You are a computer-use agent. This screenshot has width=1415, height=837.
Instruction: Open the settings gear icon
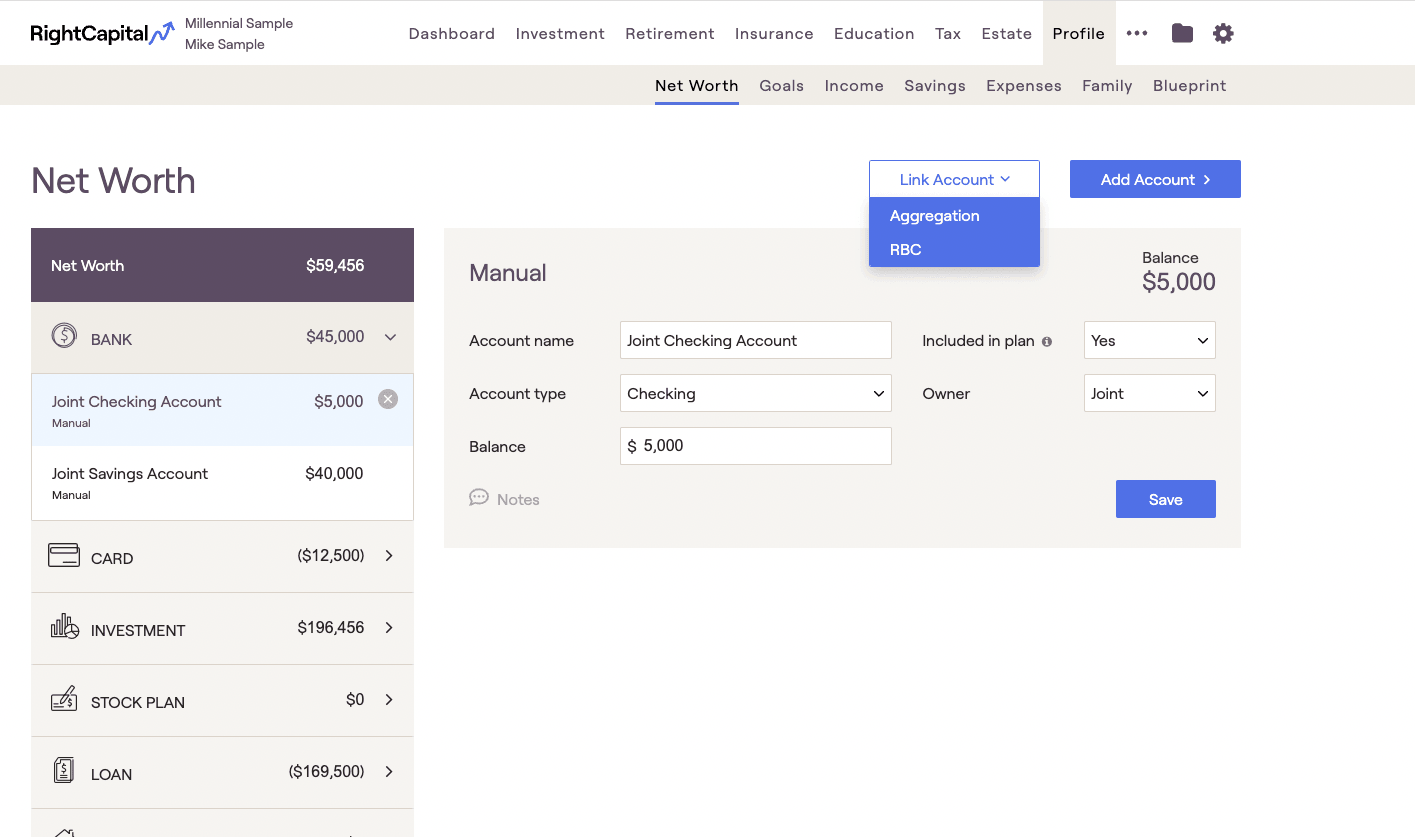pyautogui.click(x=1223, y=33)
